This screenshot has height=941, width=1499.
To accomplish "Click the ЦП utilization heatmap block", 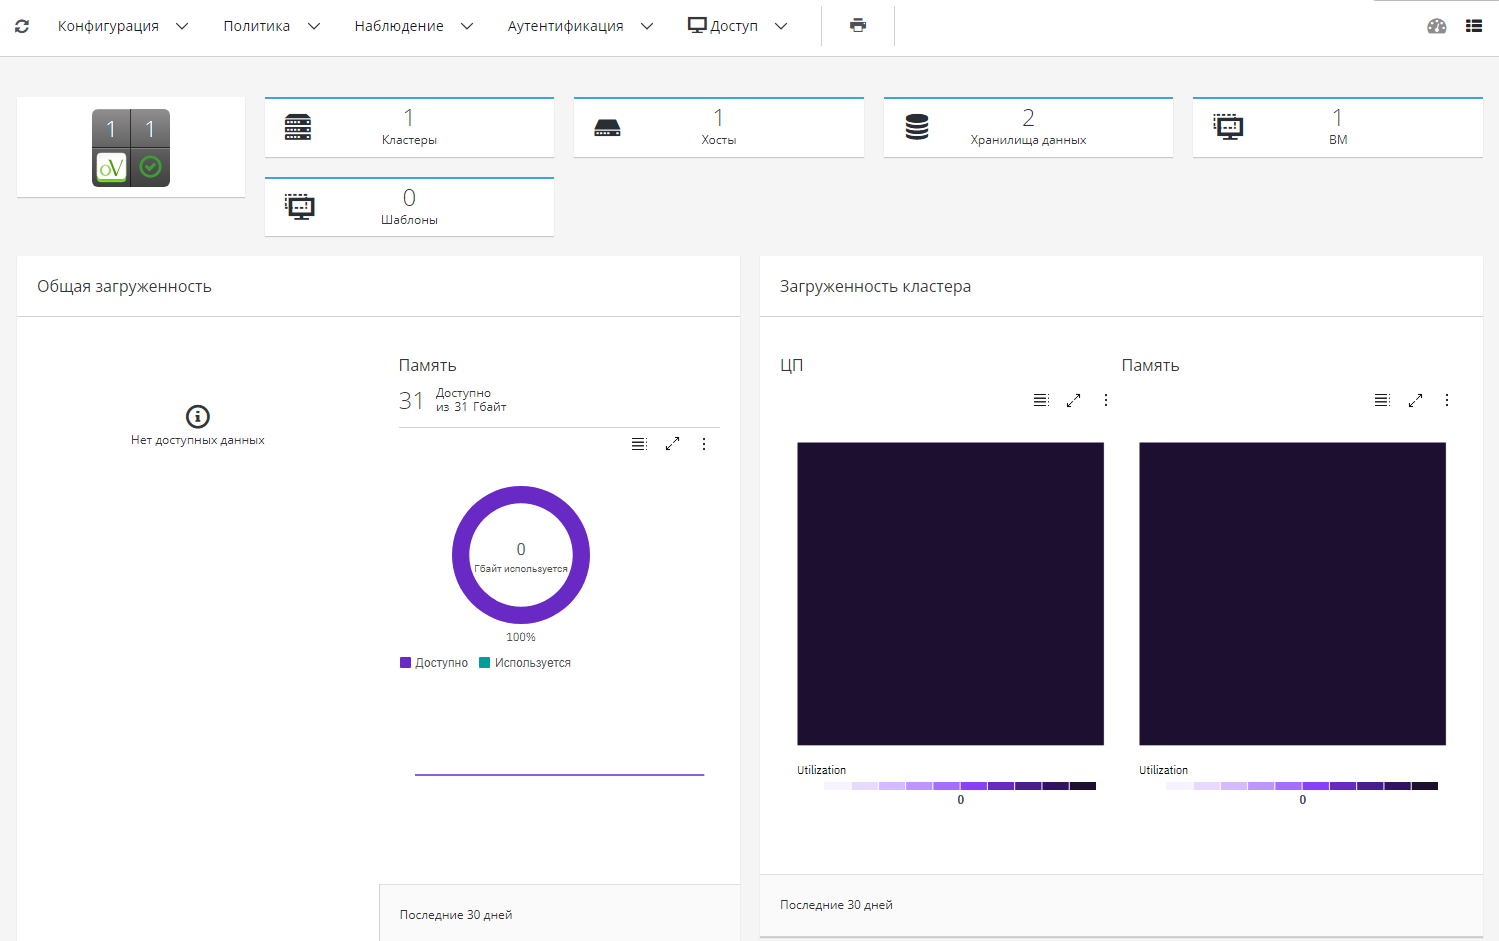I will click(950, 594).
